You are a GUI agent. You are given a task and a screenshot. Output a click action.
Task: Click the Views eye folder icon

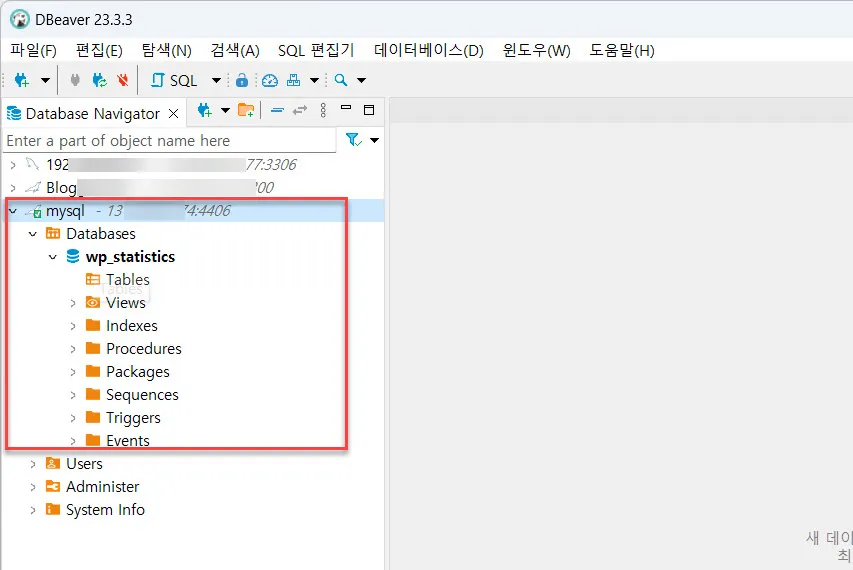(x=93, y=302)
